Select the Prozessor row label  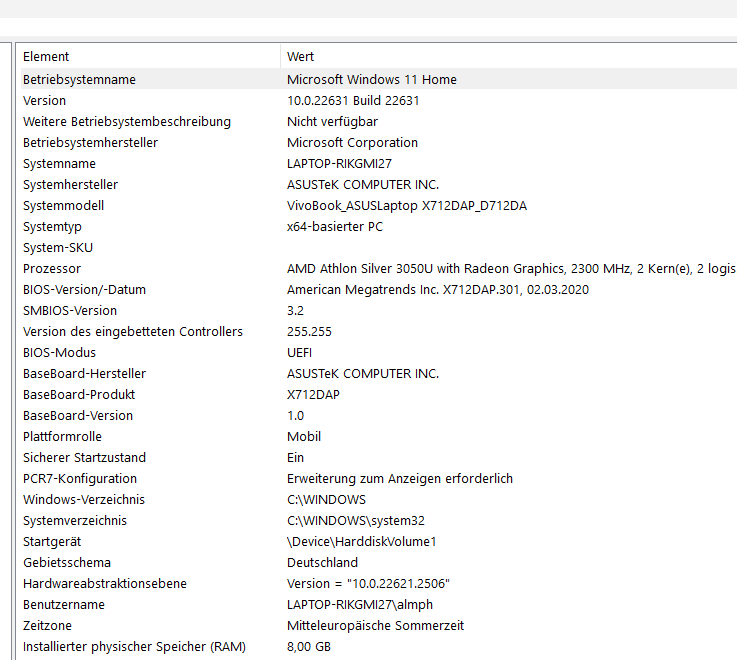52,268
